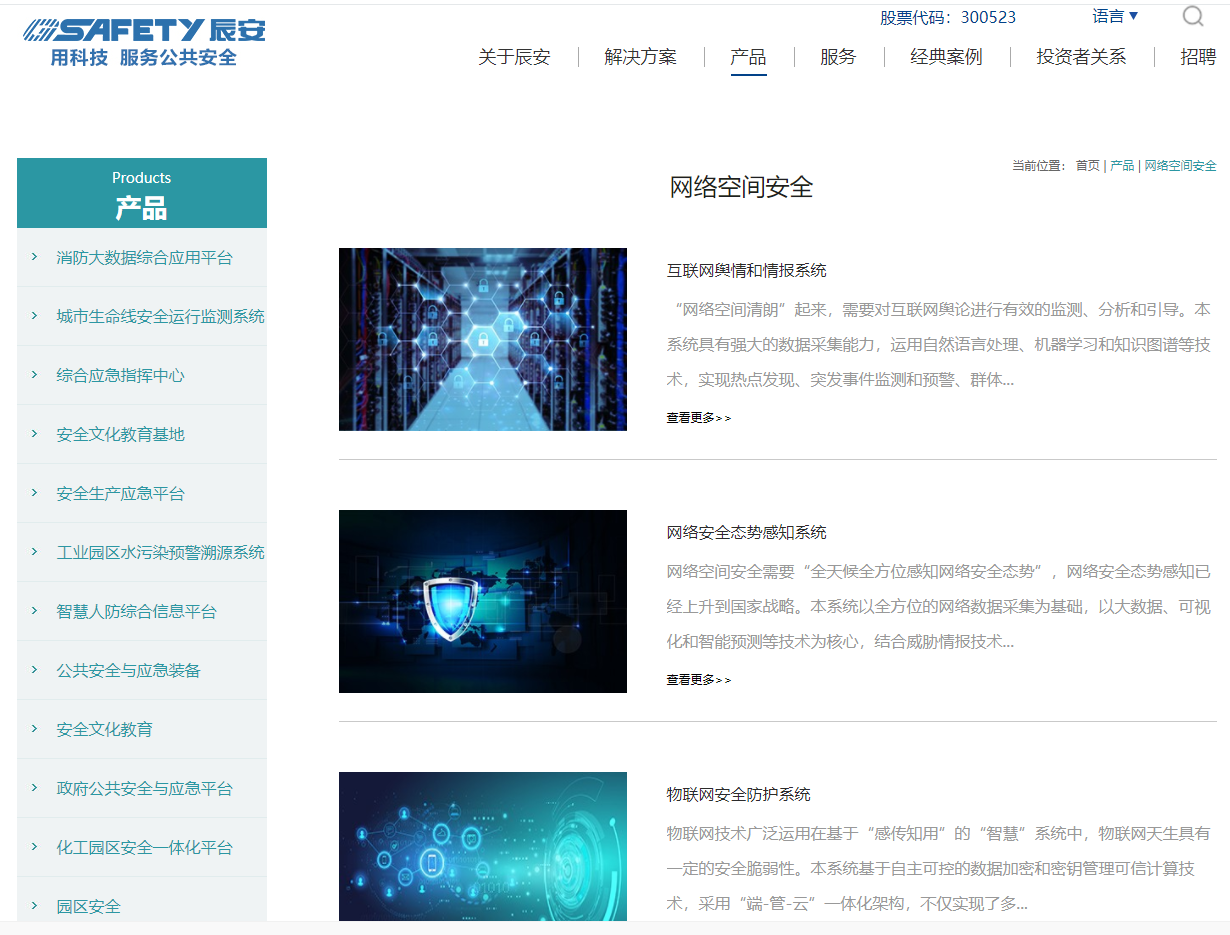Open the blue shield thumbnail image
Image resolution: width=1230 pixels, height=935 pixels.
coord(483,602)
